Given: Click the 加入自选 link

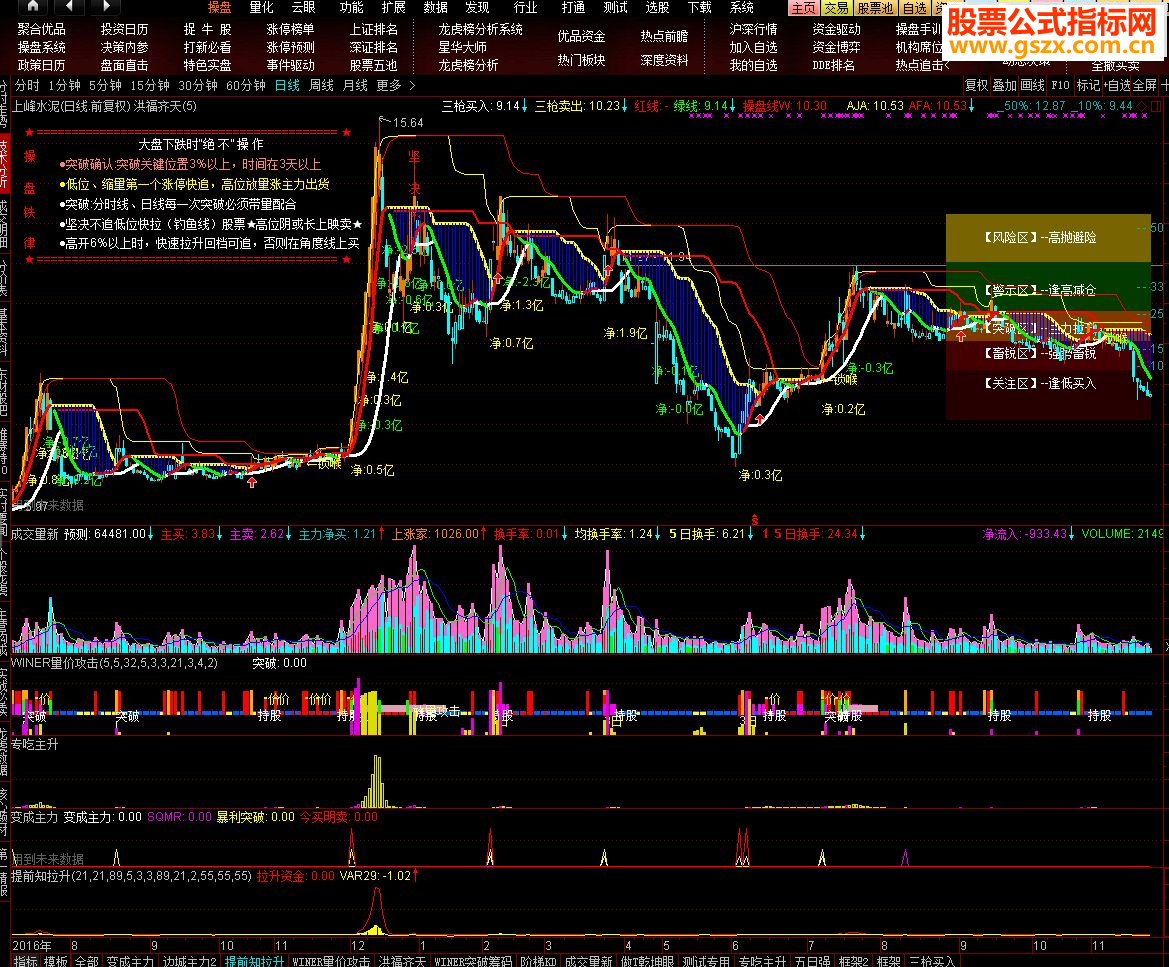Looking at the screenshot, I should point(753,47).
